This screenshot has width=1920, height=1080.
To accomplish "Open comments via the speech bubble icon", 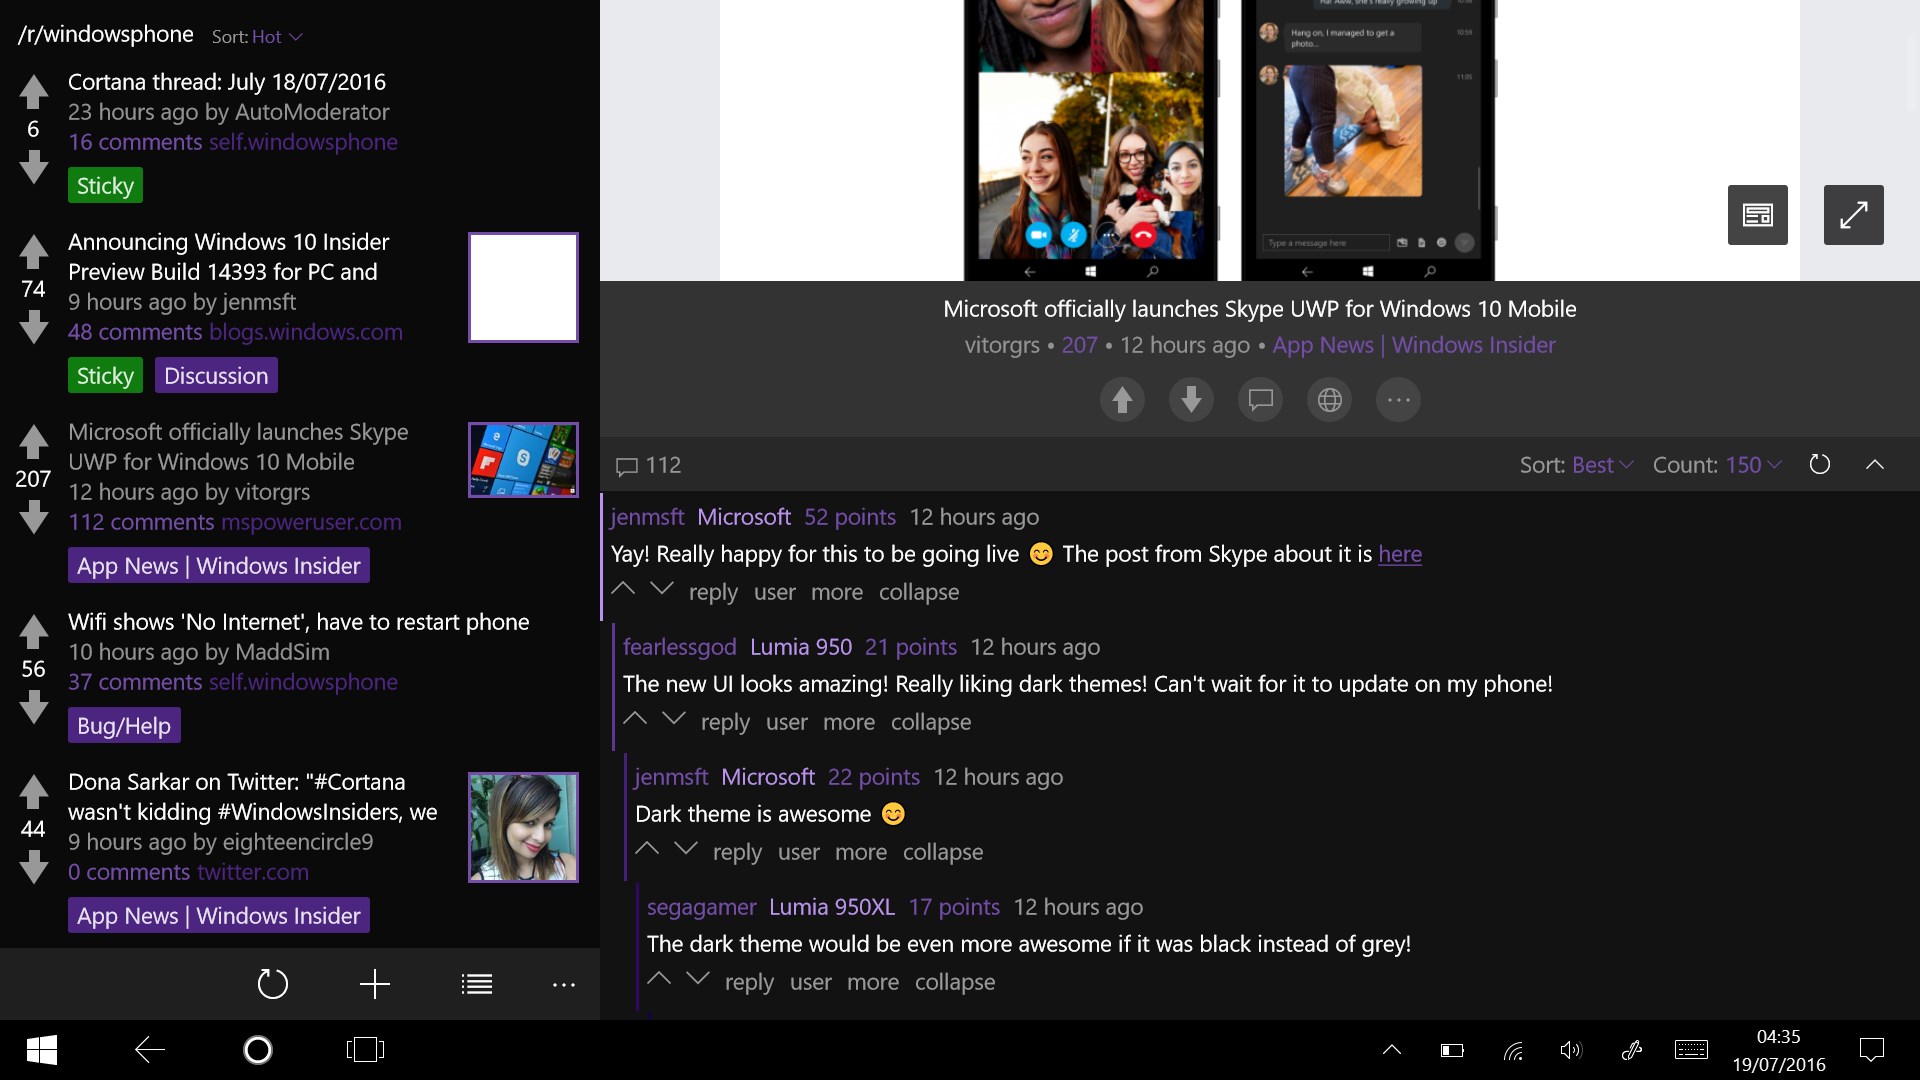I will click(x=1260, y=399).
